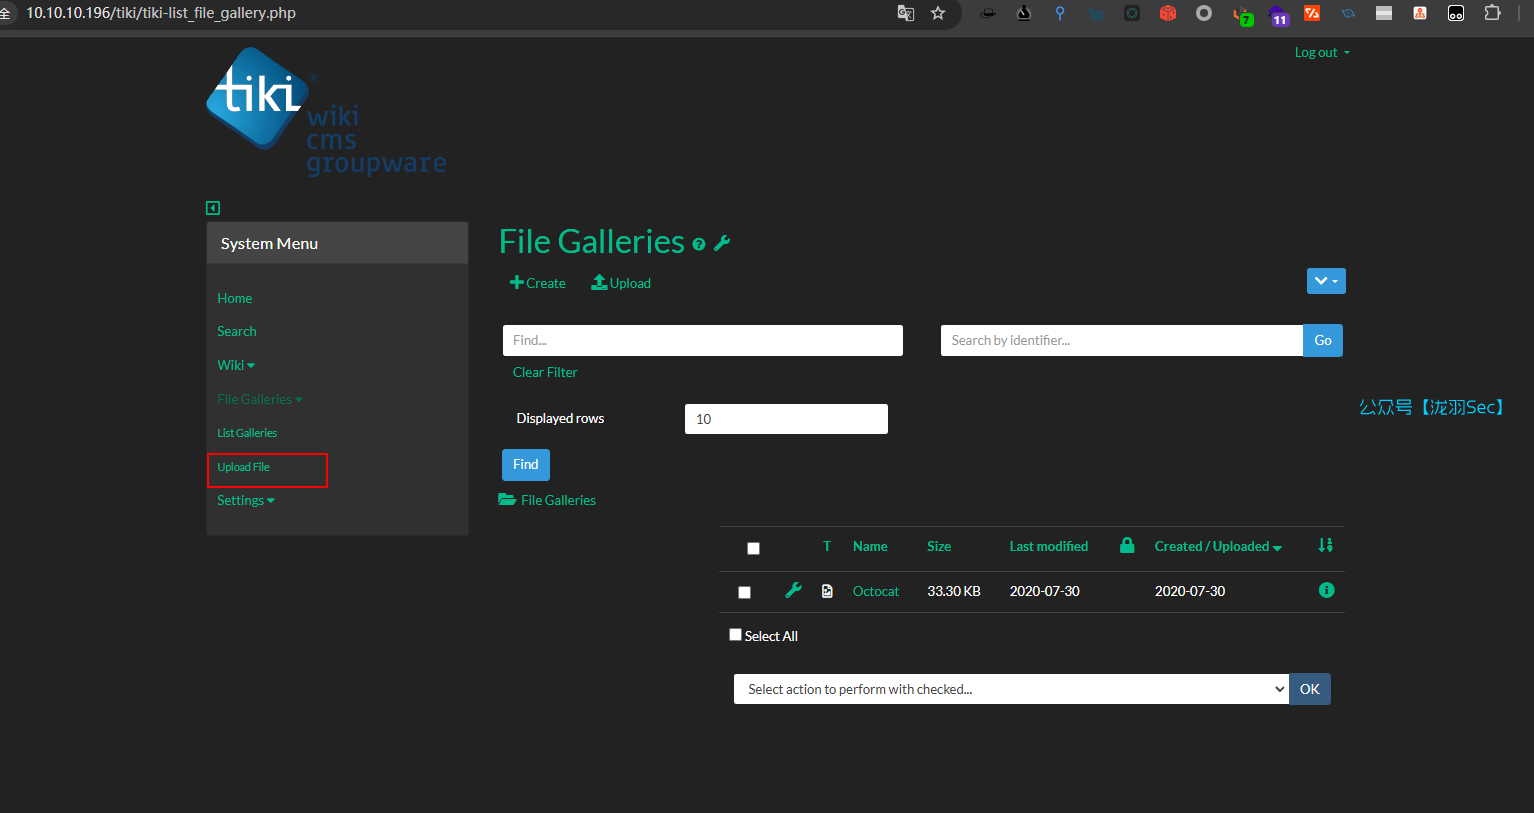Viewport: 1534px width, 813px height.
Task: Click the help question mark icon near title
Action: 699,244
